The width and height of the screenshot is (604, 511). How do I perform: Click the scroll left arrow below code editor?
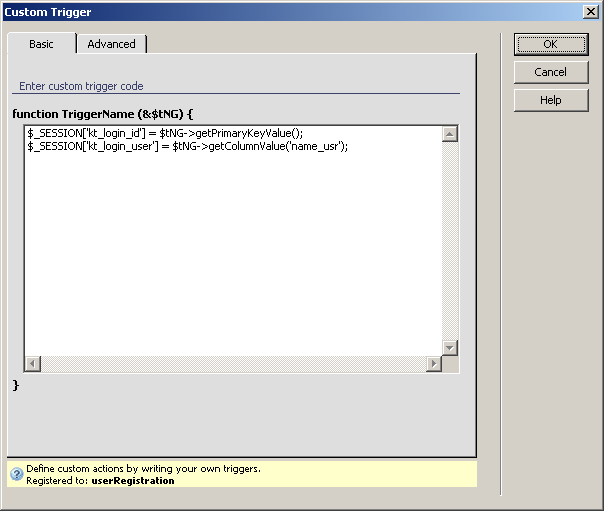click(33, 364)
